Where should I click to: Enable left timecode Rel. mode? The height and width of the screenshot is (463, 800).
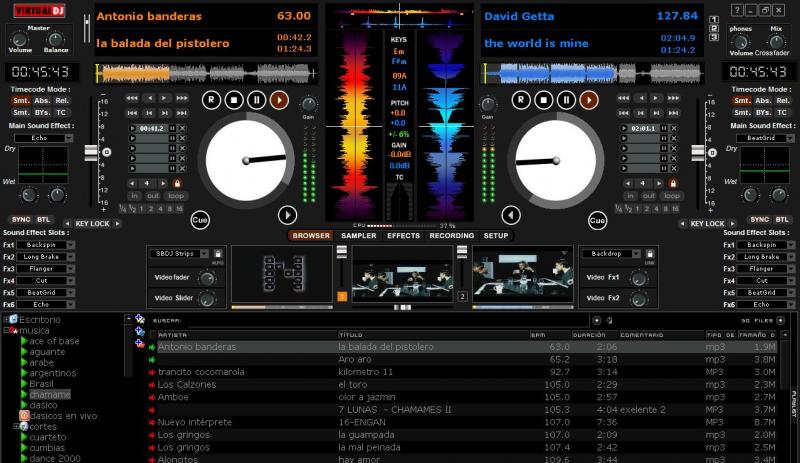62,101
